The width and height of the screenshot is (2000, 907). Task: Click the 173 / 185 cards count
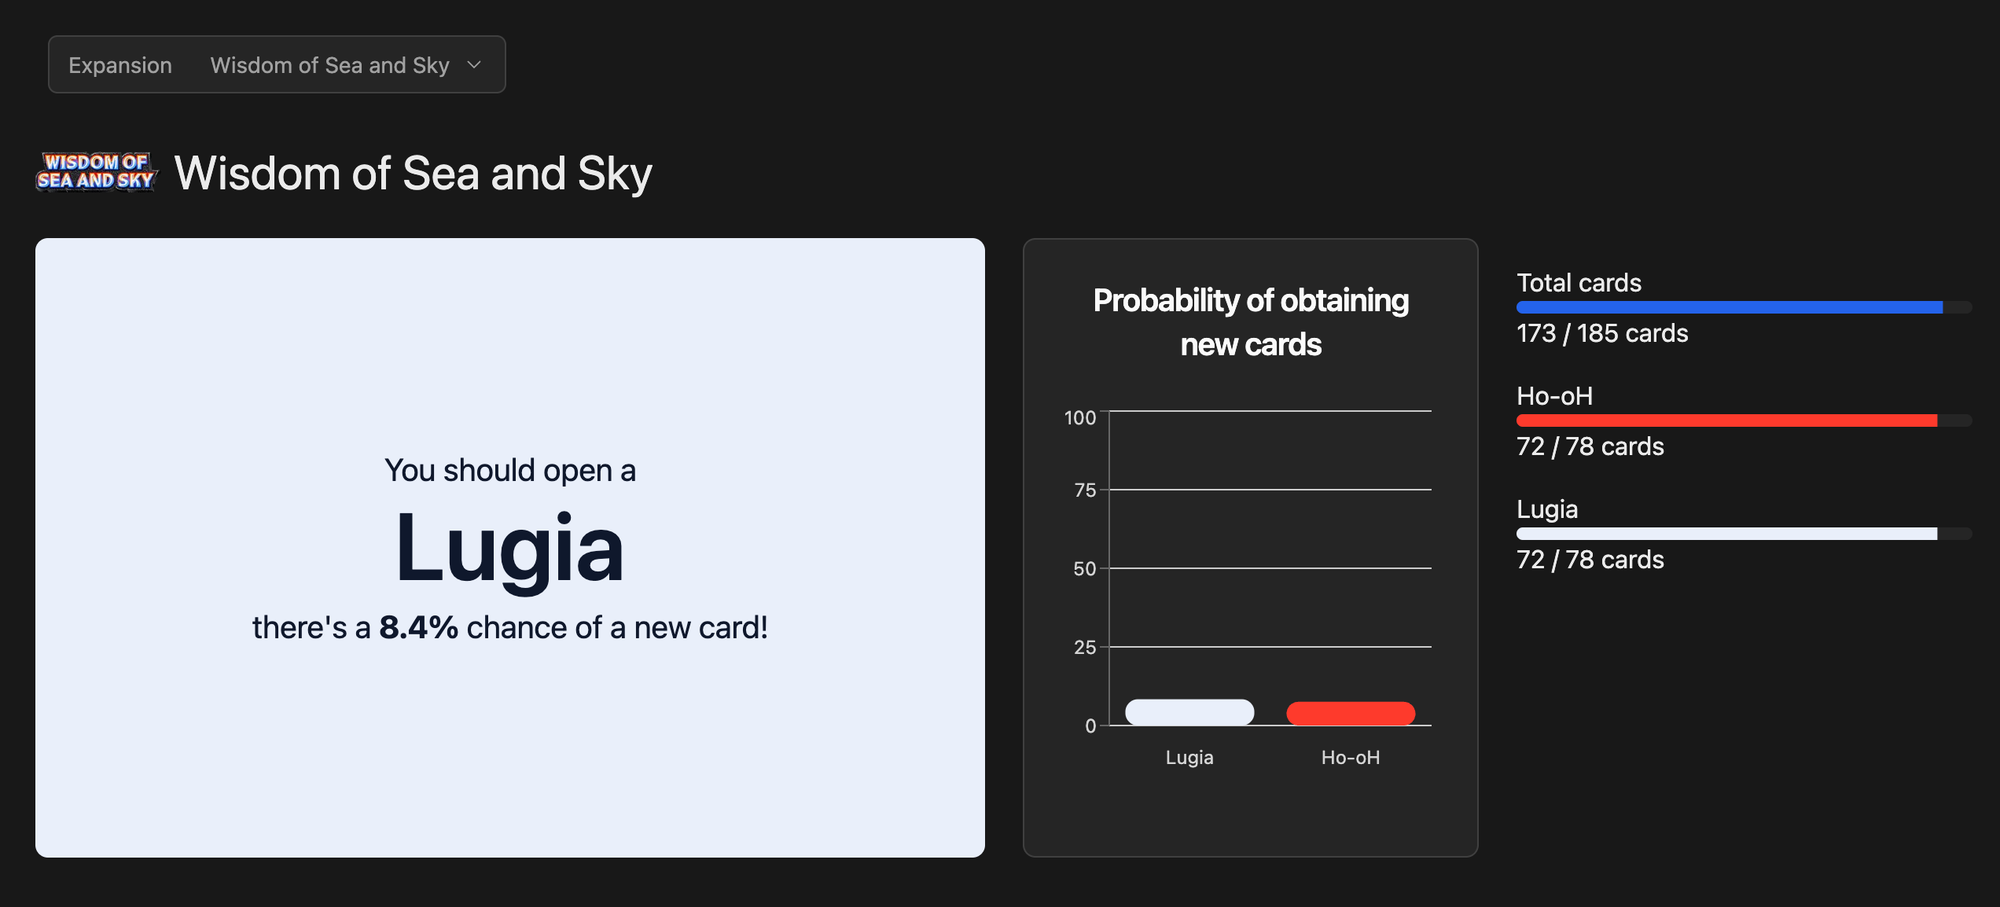(x=1602, y=334)
